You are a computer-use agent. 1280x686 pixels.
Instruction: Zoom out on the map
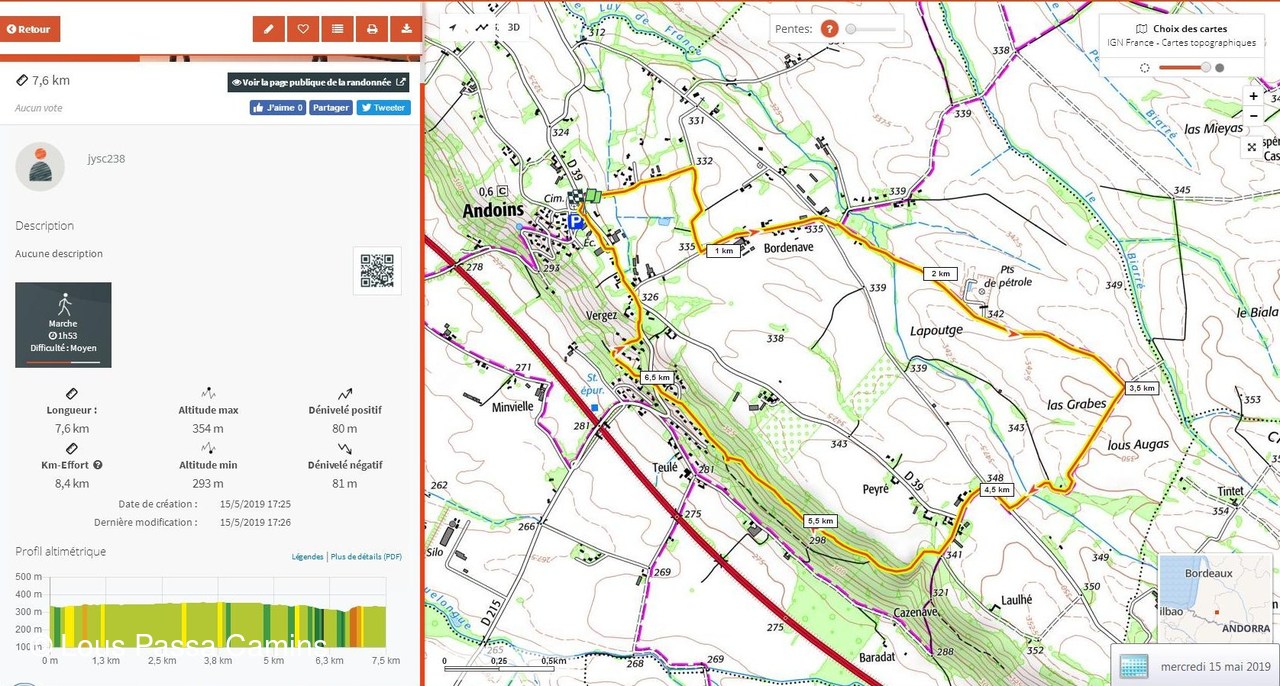click(1253, 116)
